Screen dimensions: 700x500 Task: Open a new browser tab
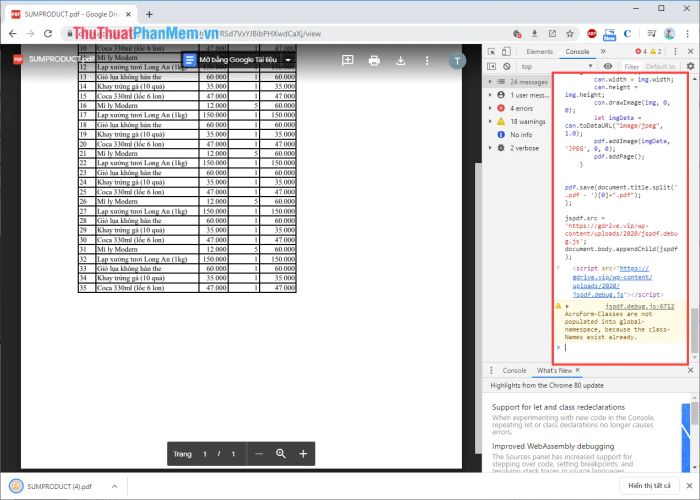point(149,14)
